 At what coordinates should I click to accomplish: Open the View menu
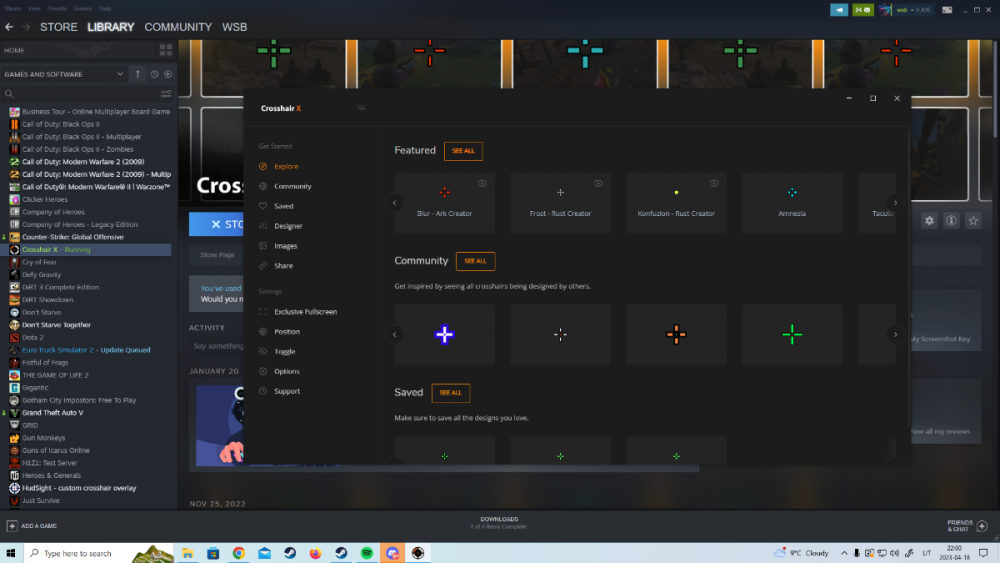click(34, 8)
